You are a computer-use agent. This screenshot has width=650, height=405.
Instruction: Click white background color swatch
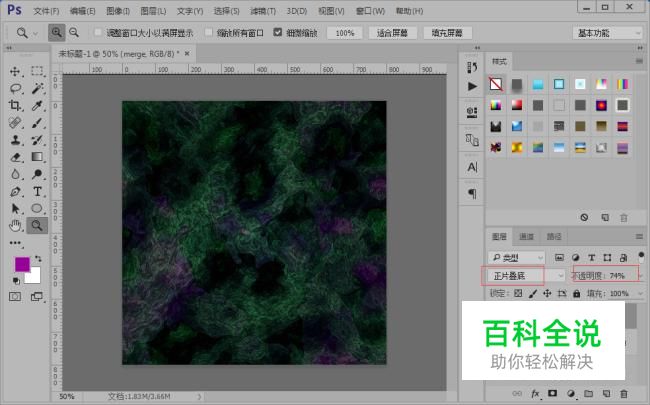(35, 276)
